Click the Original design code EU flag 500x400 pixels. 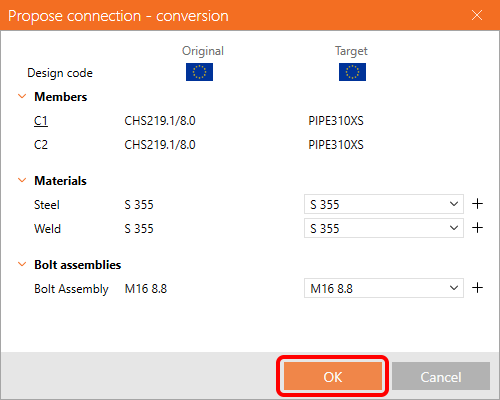coord(199,72)
